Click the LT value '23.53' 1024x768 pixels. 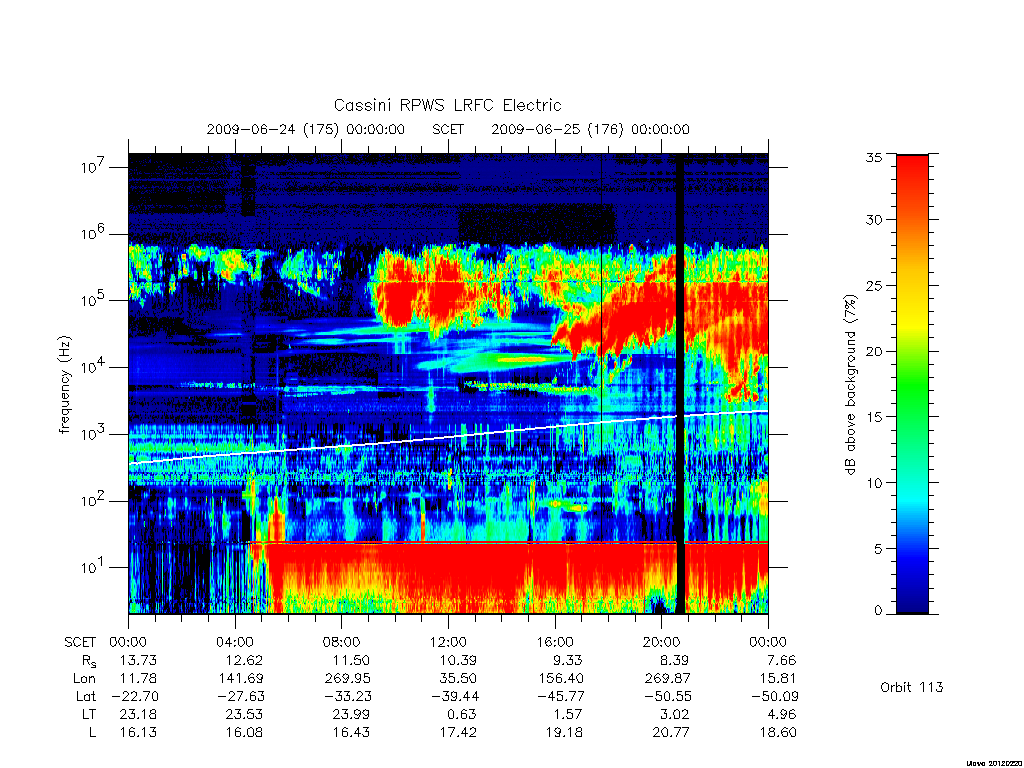click(244, 714)
